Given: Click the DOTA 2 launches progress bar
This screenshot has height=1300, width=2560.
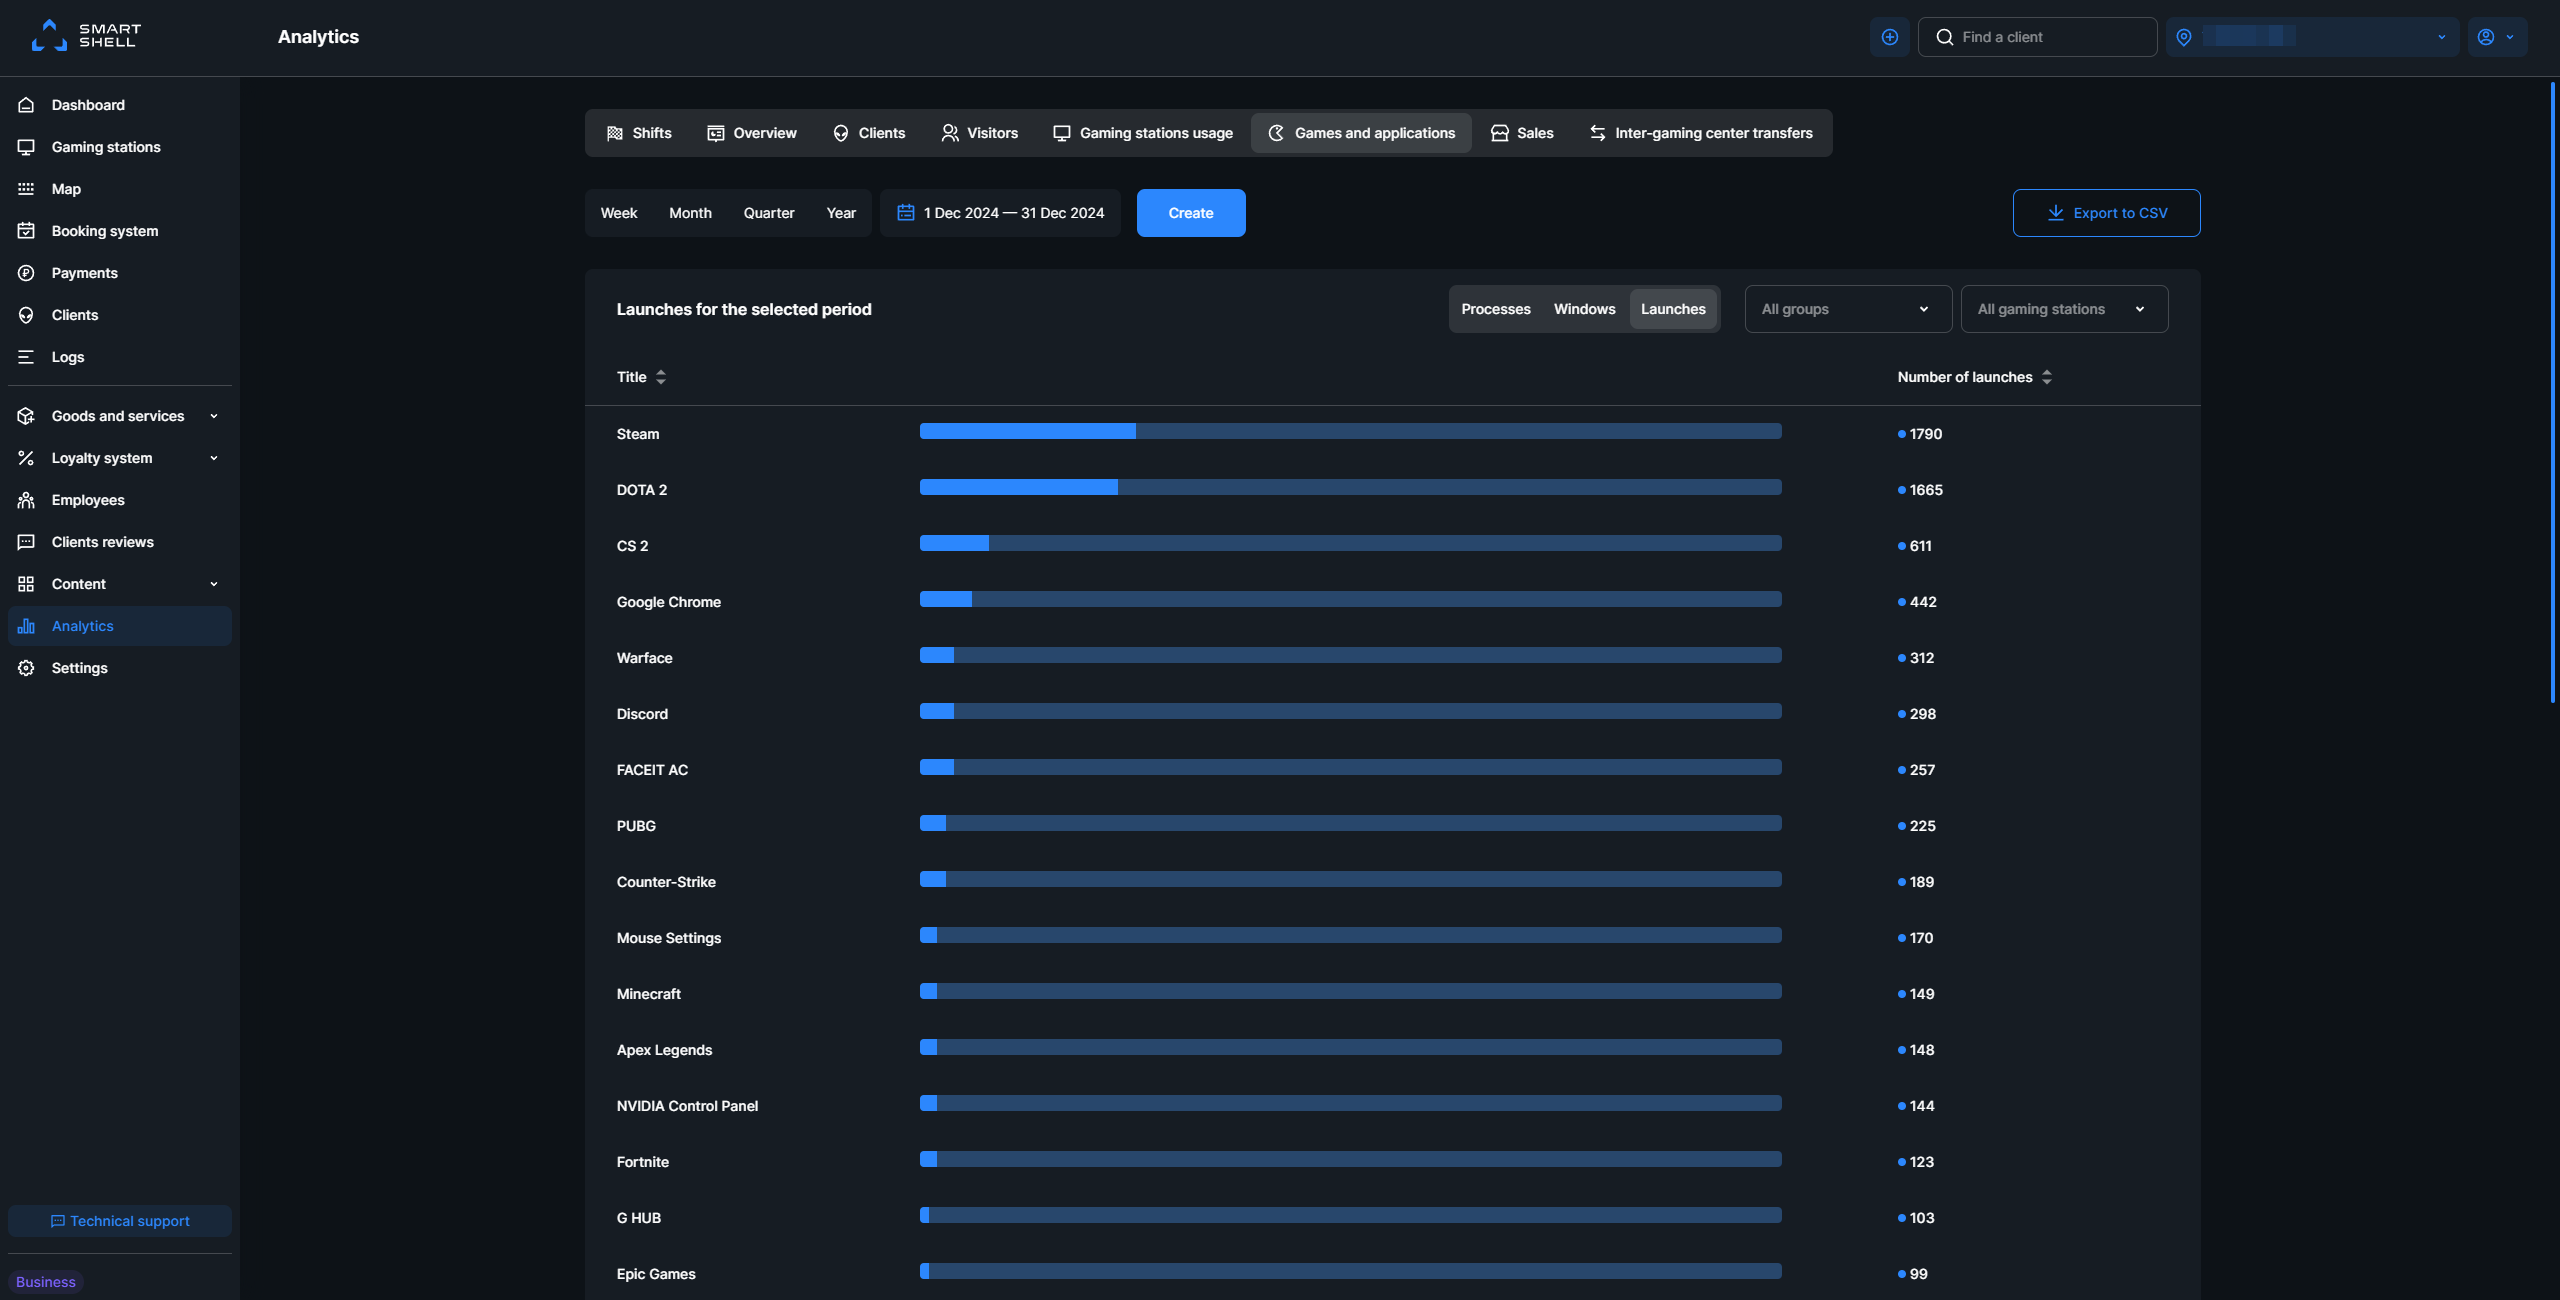Looking at the screenshot, I should tap(1350, 487).
